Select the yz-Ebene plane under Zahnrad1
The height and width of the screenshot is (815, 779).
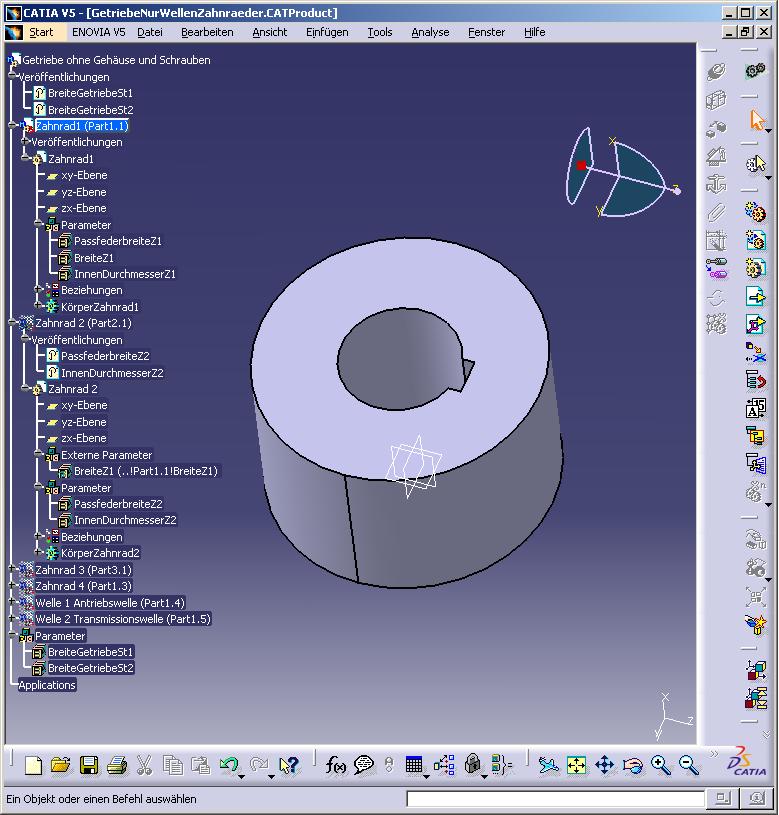point(84,192)
